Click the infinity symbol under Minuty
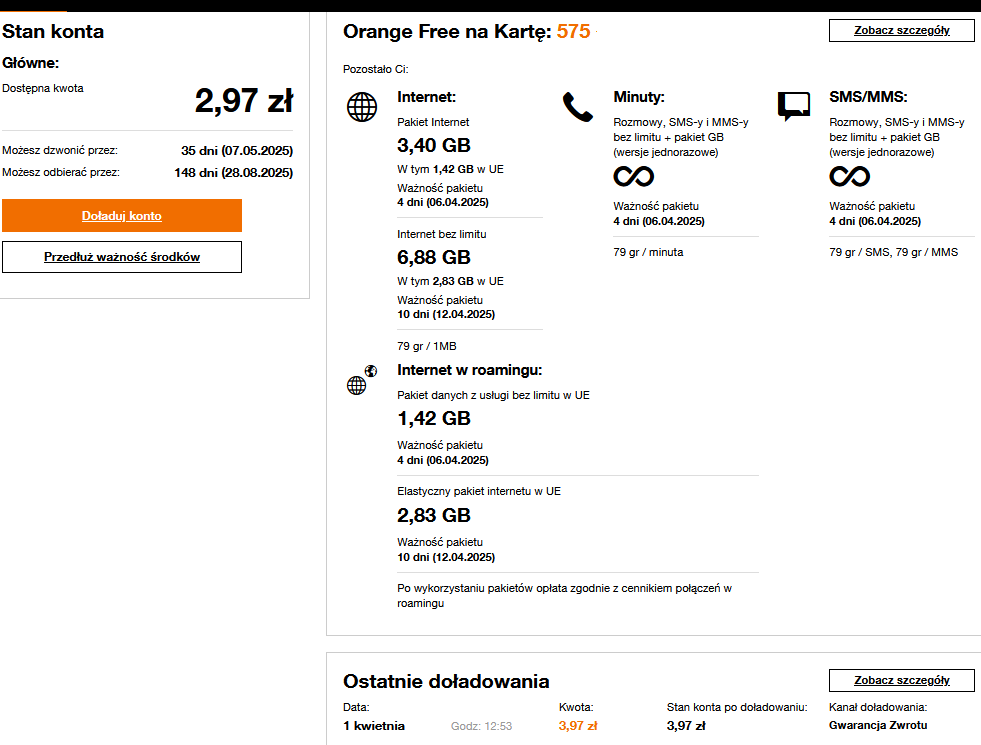The width and height of the screenshot is (981, 745). click(633, 176)
